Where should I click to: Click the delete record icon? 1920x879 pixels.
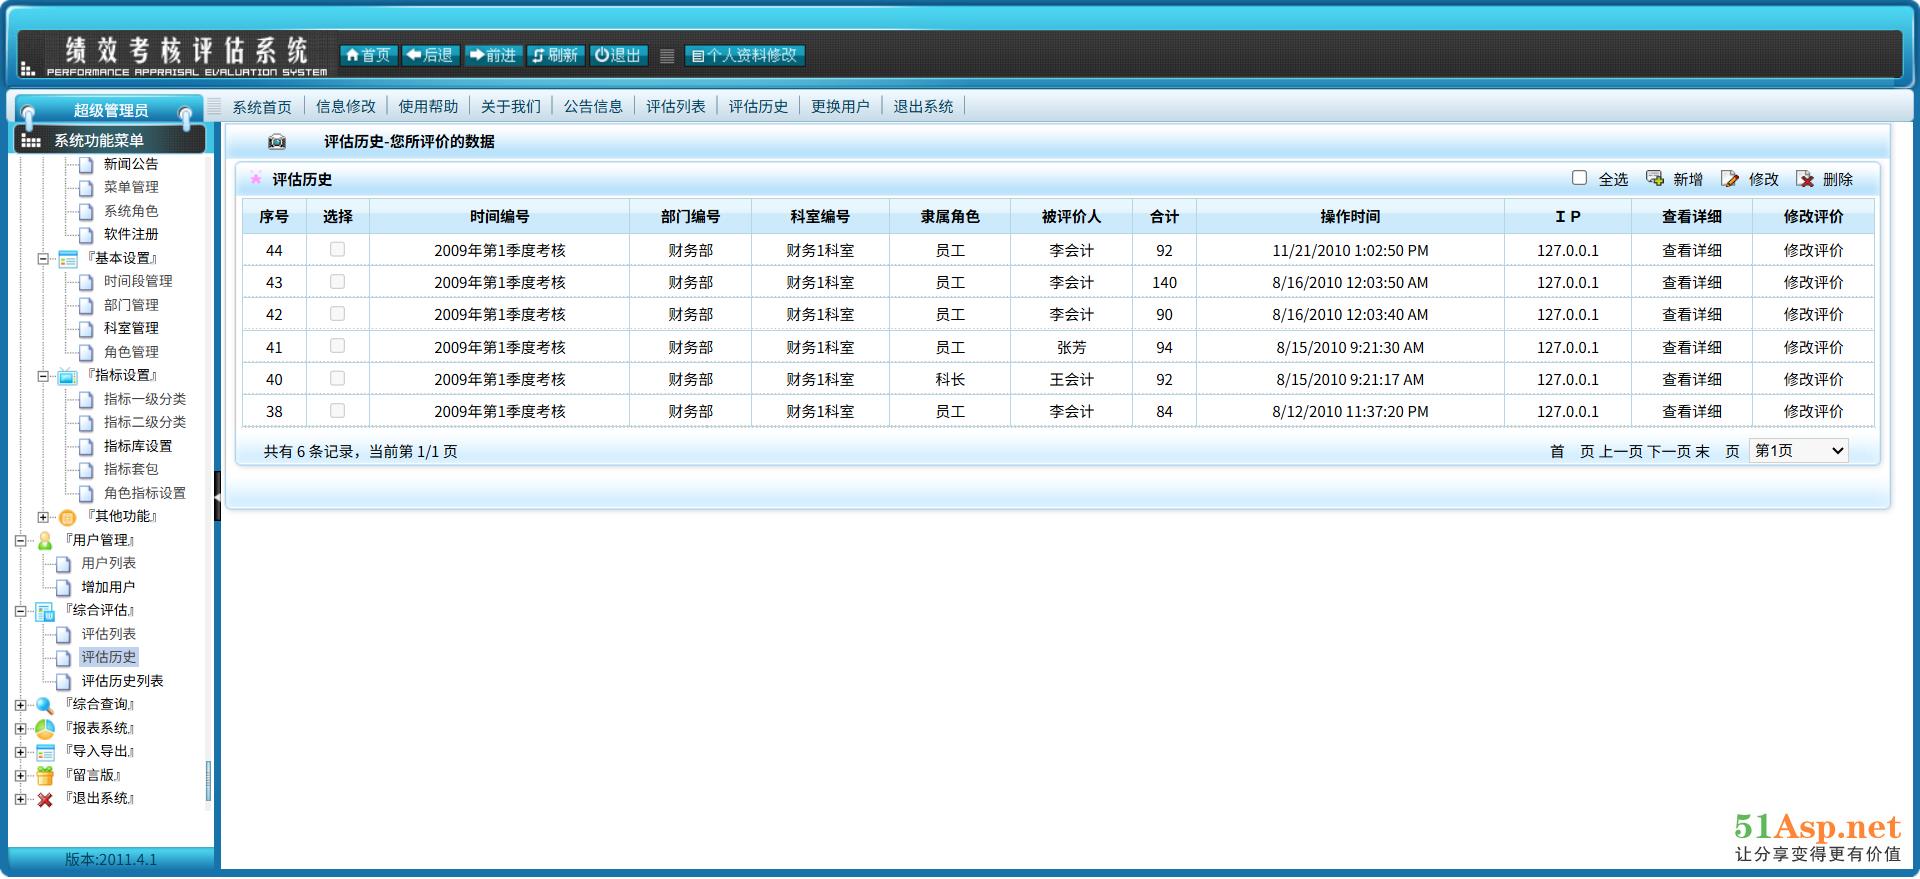pyautogui.click(x=1805, y=179)
